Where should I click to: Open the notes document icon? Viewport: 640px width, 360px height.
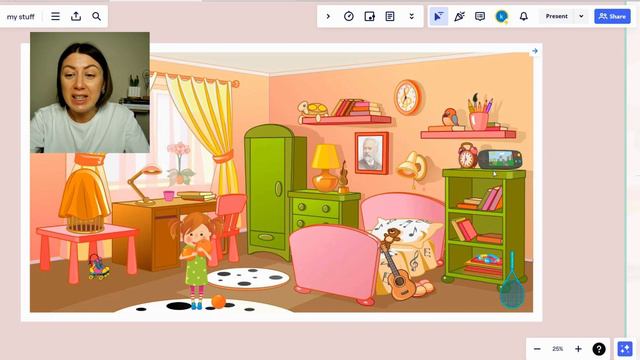point(390,16)
